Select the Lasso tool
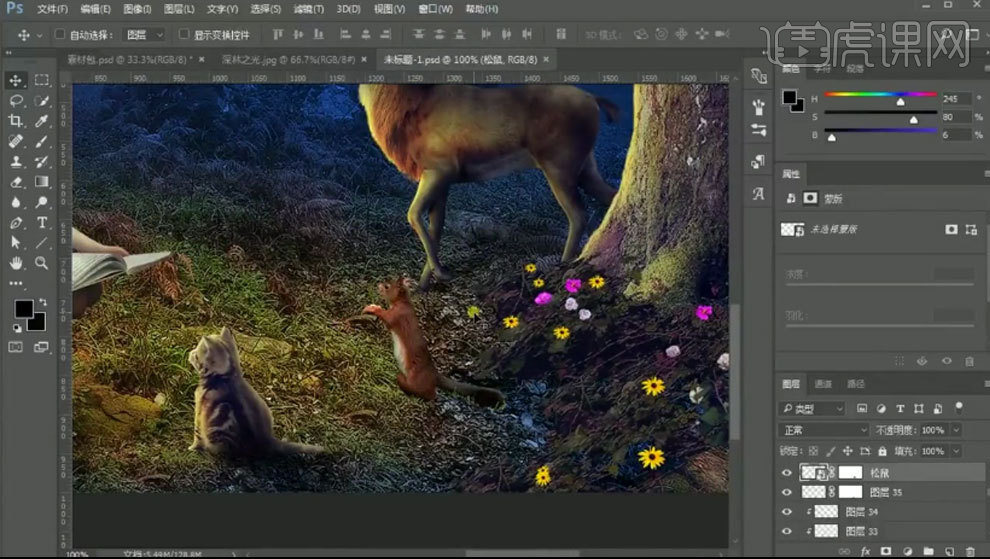The height and width of the screenshot is (559, 990). click(x=16, y=100)
